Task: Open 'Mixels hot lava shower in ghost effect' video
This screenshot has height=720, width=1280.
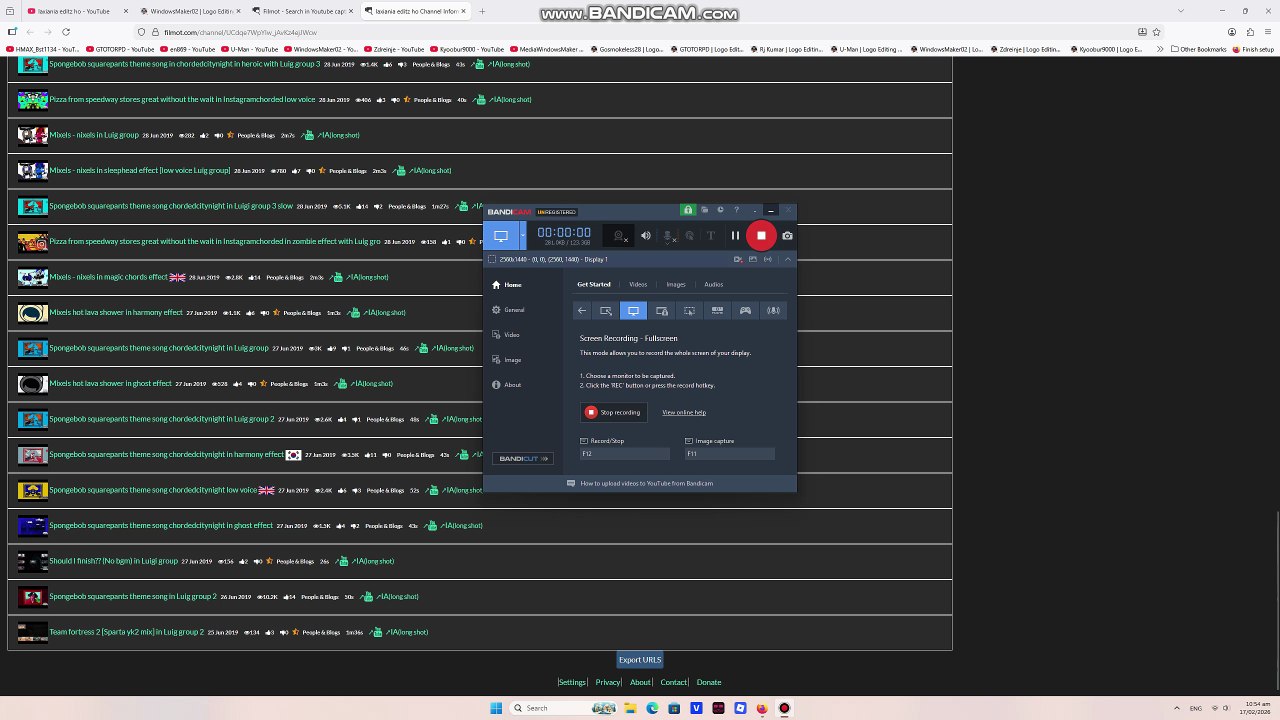Action: 110,384
